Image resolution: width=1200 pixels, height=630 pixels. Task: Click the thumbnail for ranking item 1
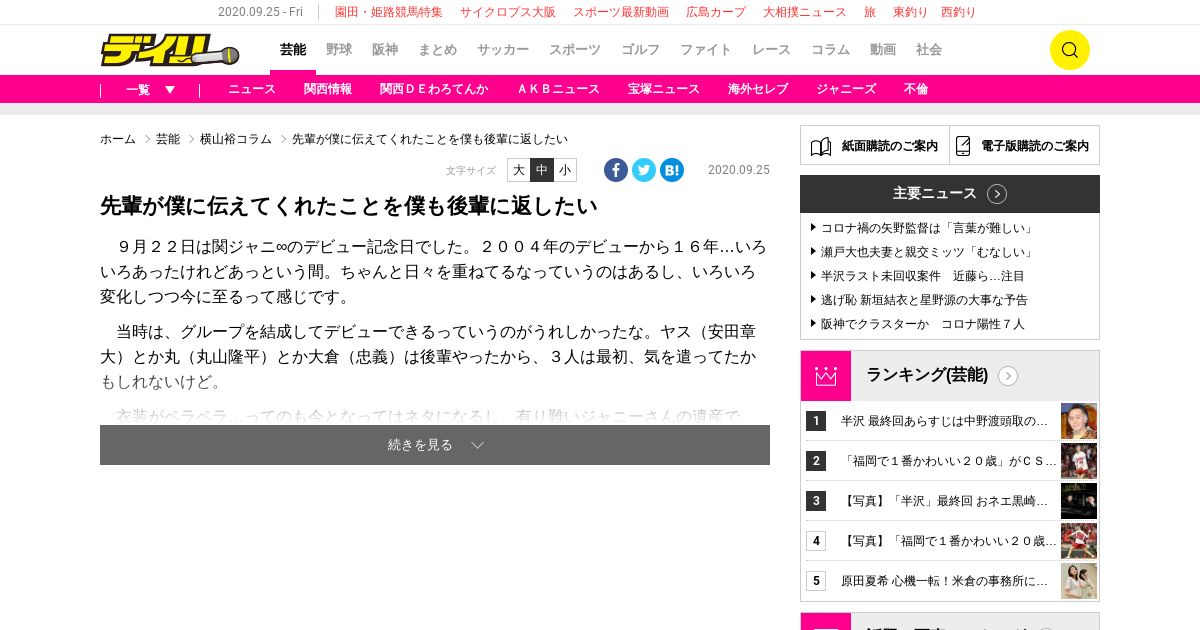coord(1079,421)
